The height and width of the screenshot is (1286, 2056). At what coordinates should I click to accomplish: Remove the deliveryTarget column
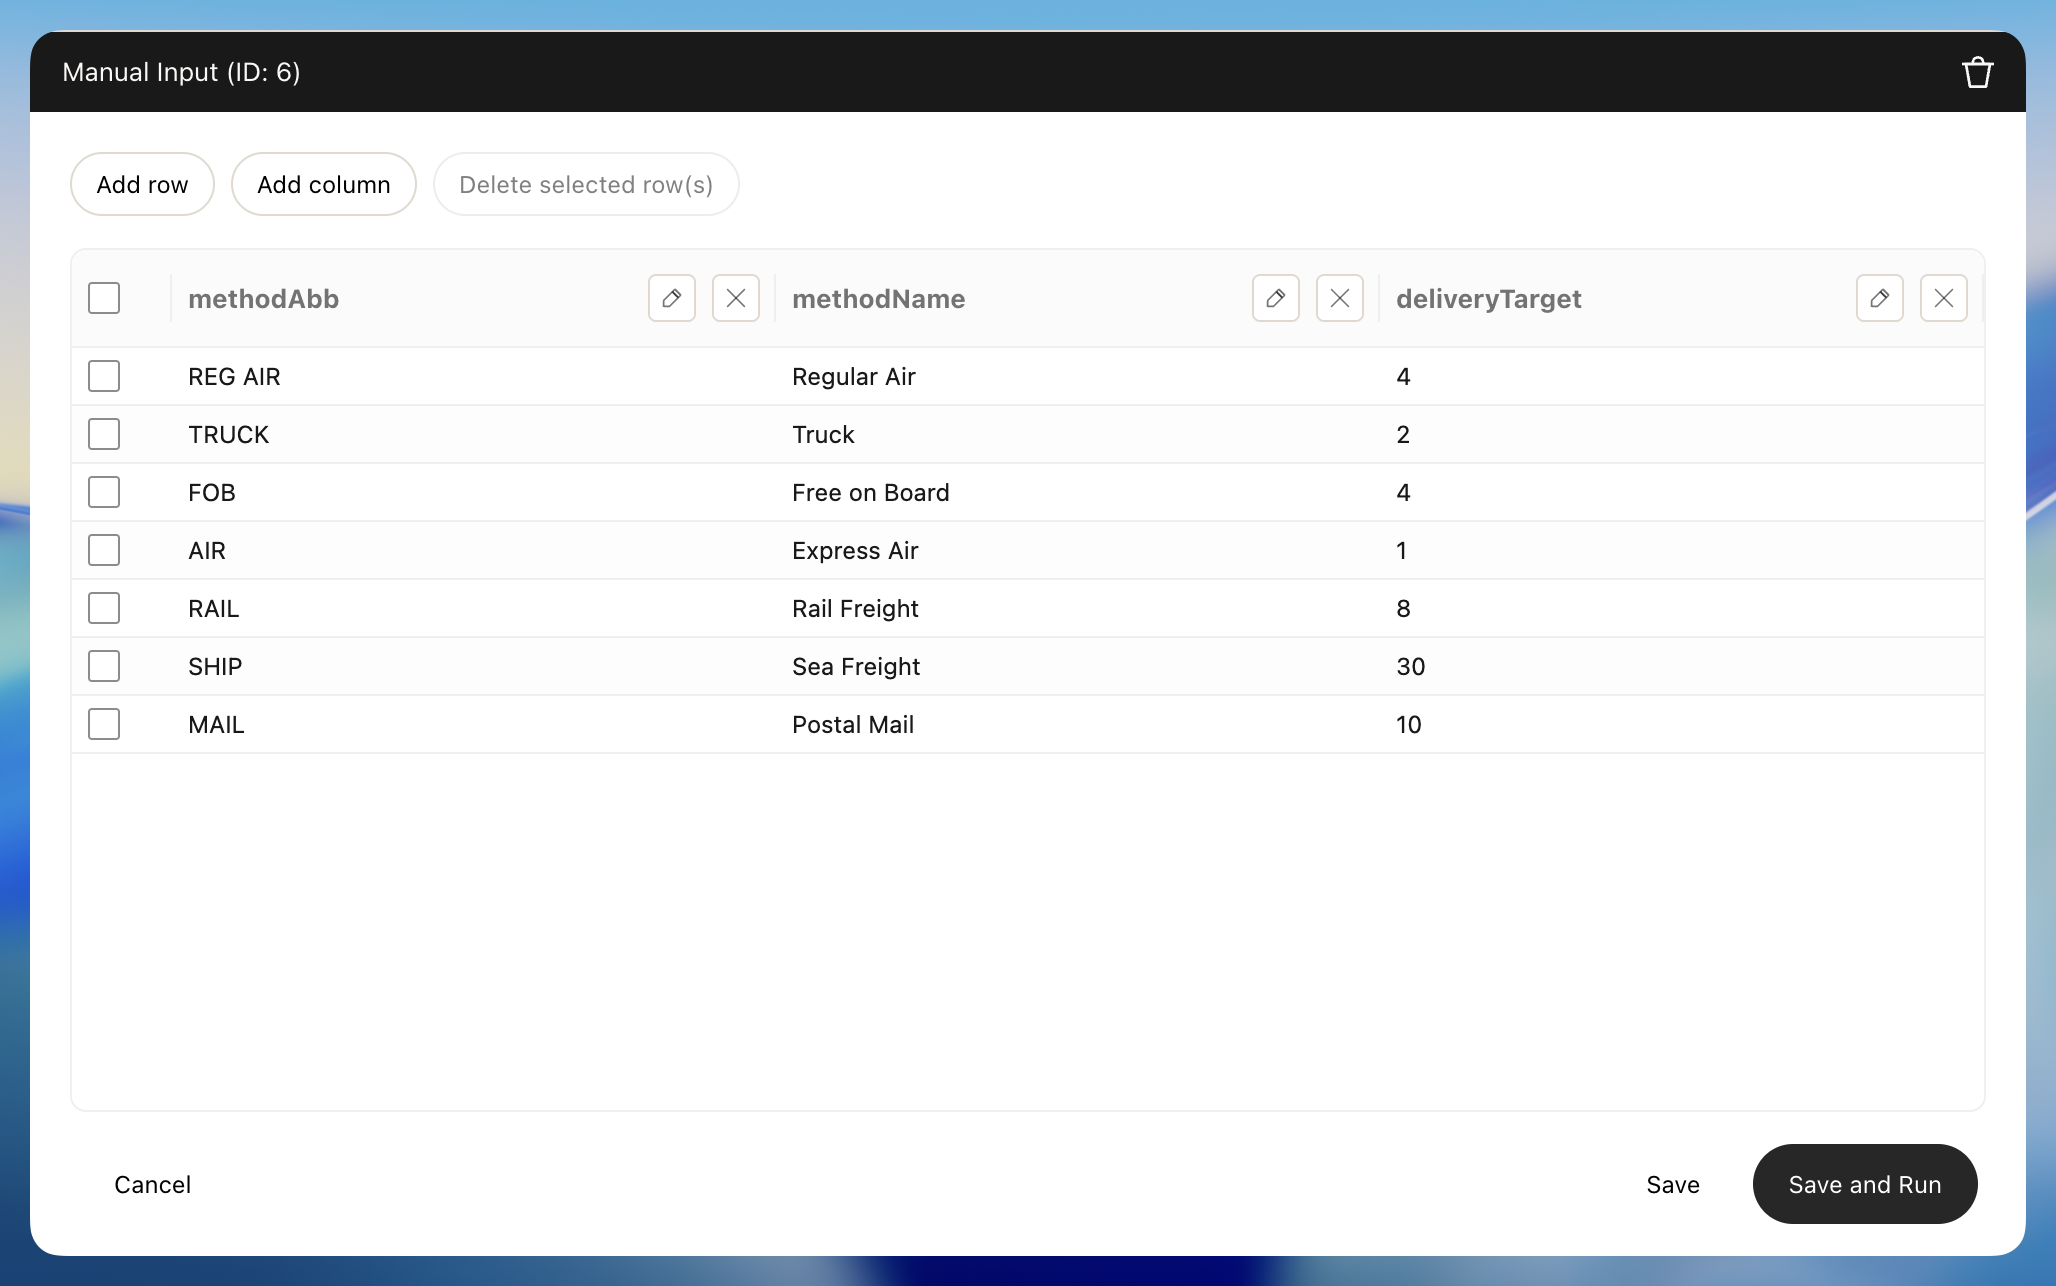(1943, 298)
